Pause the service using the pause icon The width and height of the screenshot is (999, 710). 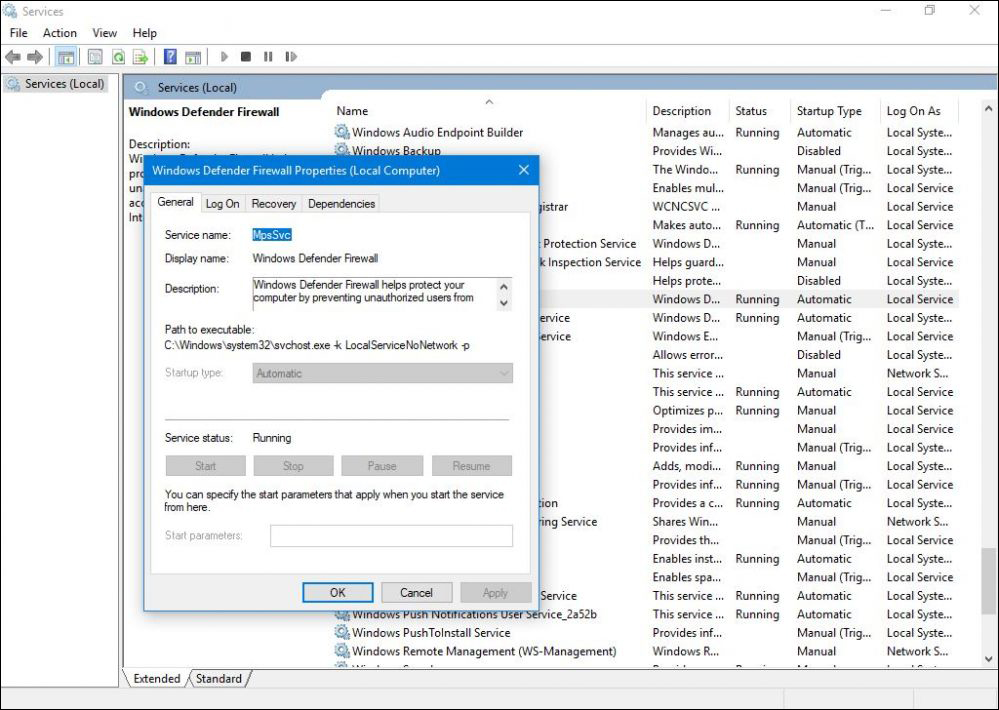[268, 56]
